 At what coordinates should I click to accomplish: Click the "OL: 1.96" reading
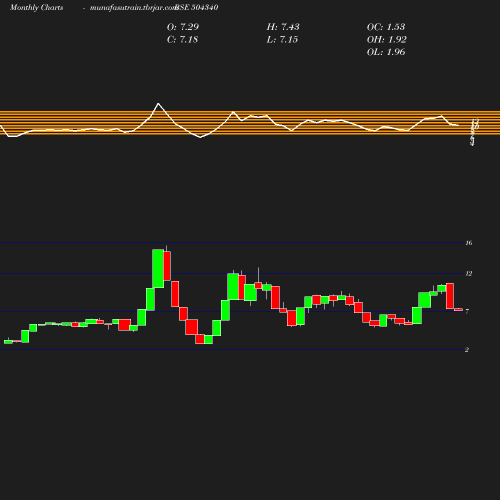[x=386, y=52]
